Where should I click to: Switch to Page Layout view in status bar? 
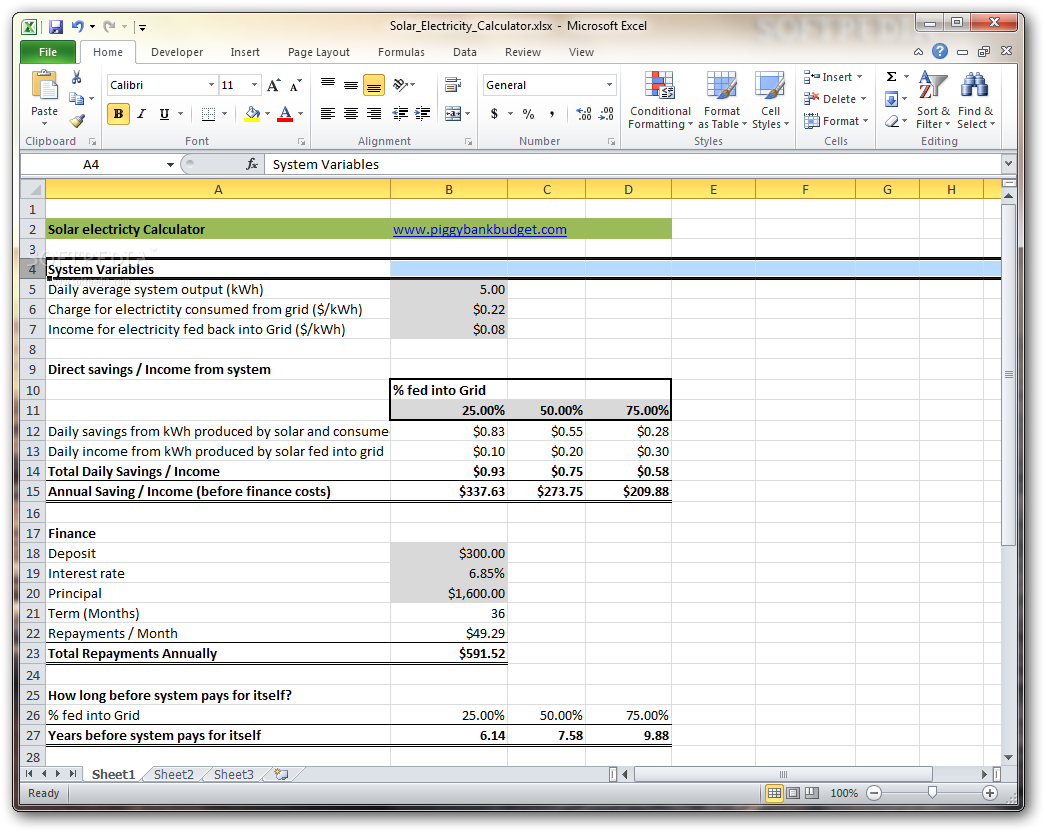click(x=793, y=793)
